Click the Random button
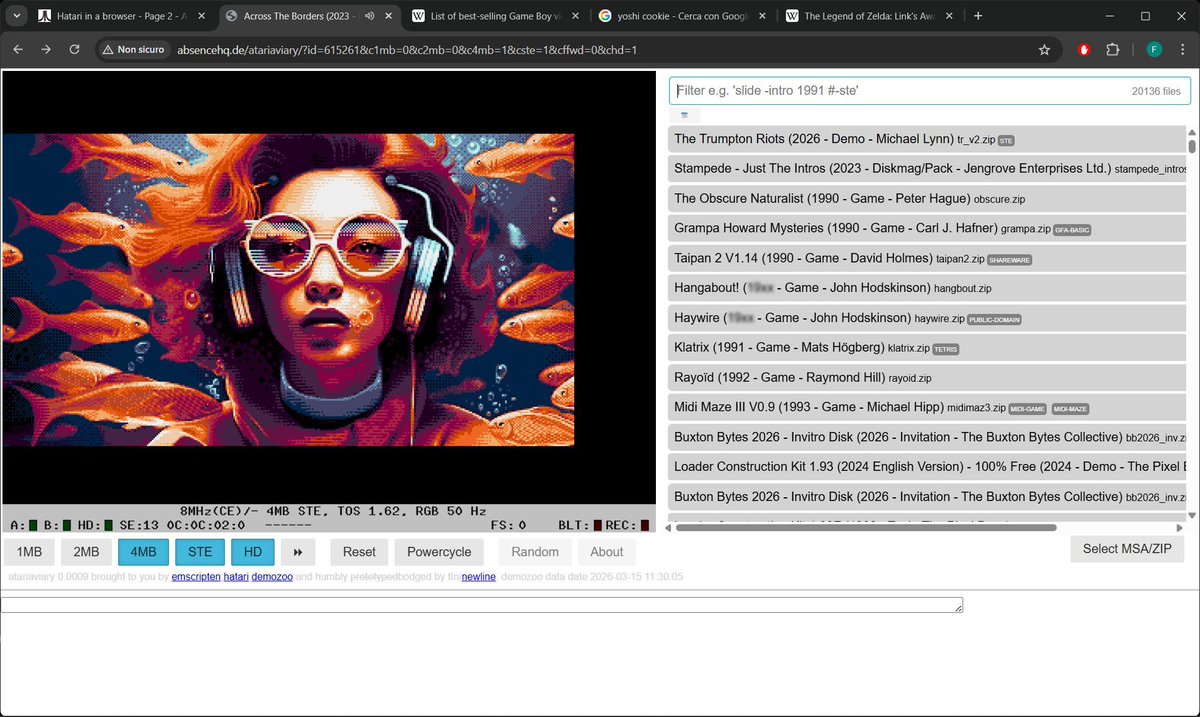The image size is (1200, 717). point(535,552)
